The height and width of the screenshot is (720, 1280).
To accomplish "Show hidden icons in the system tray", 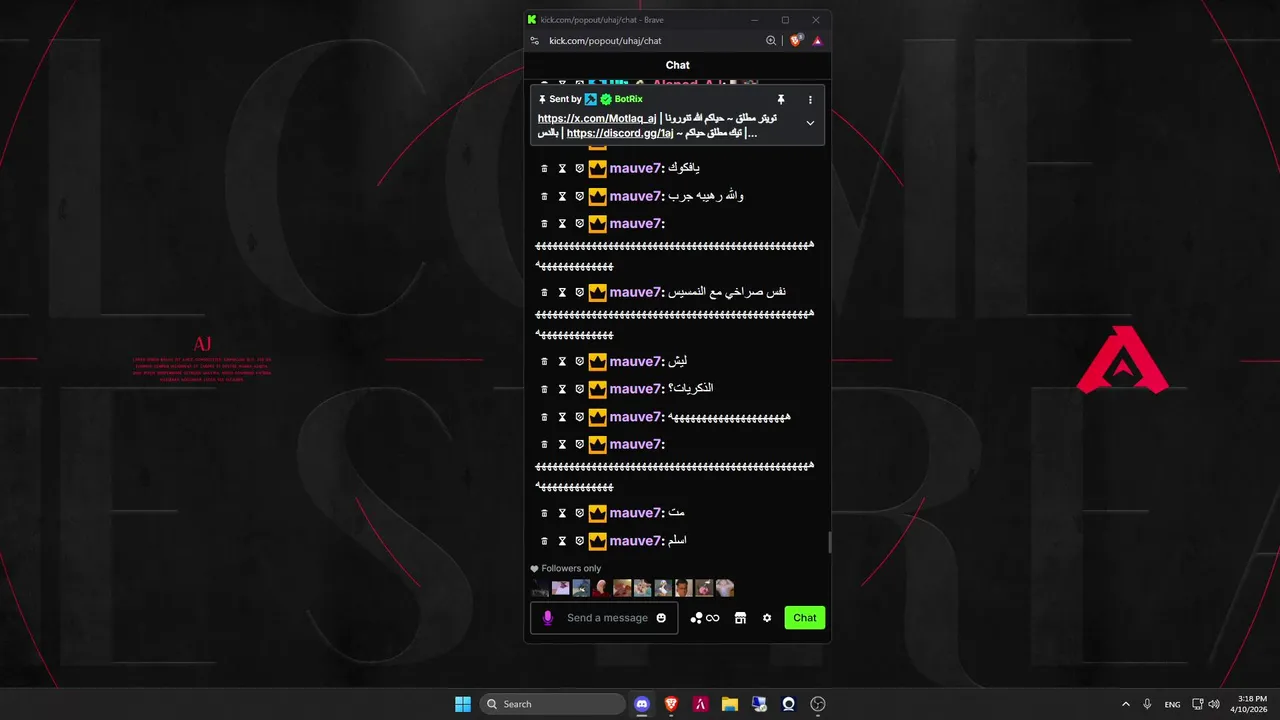I will (x=1126, y=704).
